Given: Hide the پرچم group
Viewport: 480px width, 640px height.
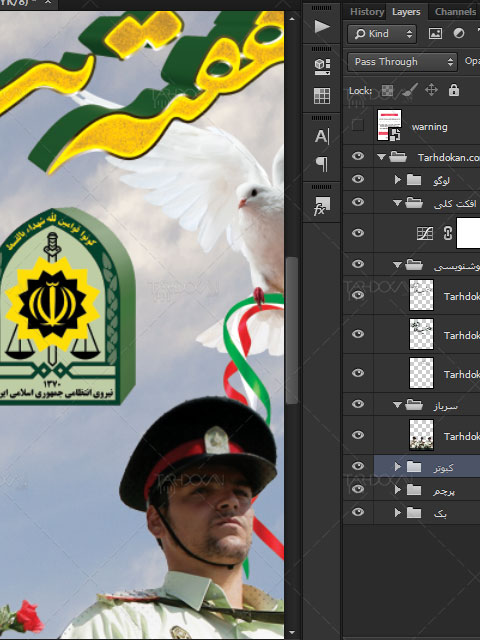Looking at the screenshot, I should (x=358, y=489).
